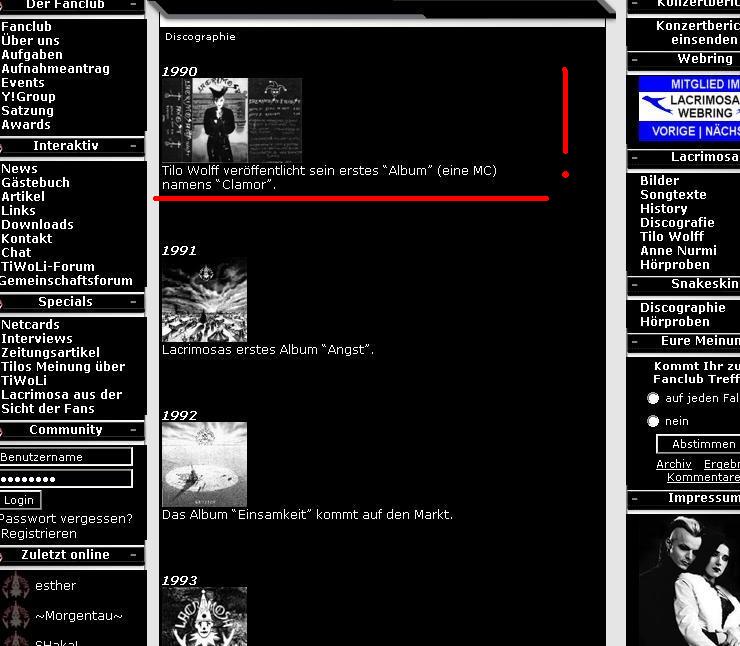Open the Aufnahmeantrag menu entry
Screen dimensions: 740x646
[55, 69]
